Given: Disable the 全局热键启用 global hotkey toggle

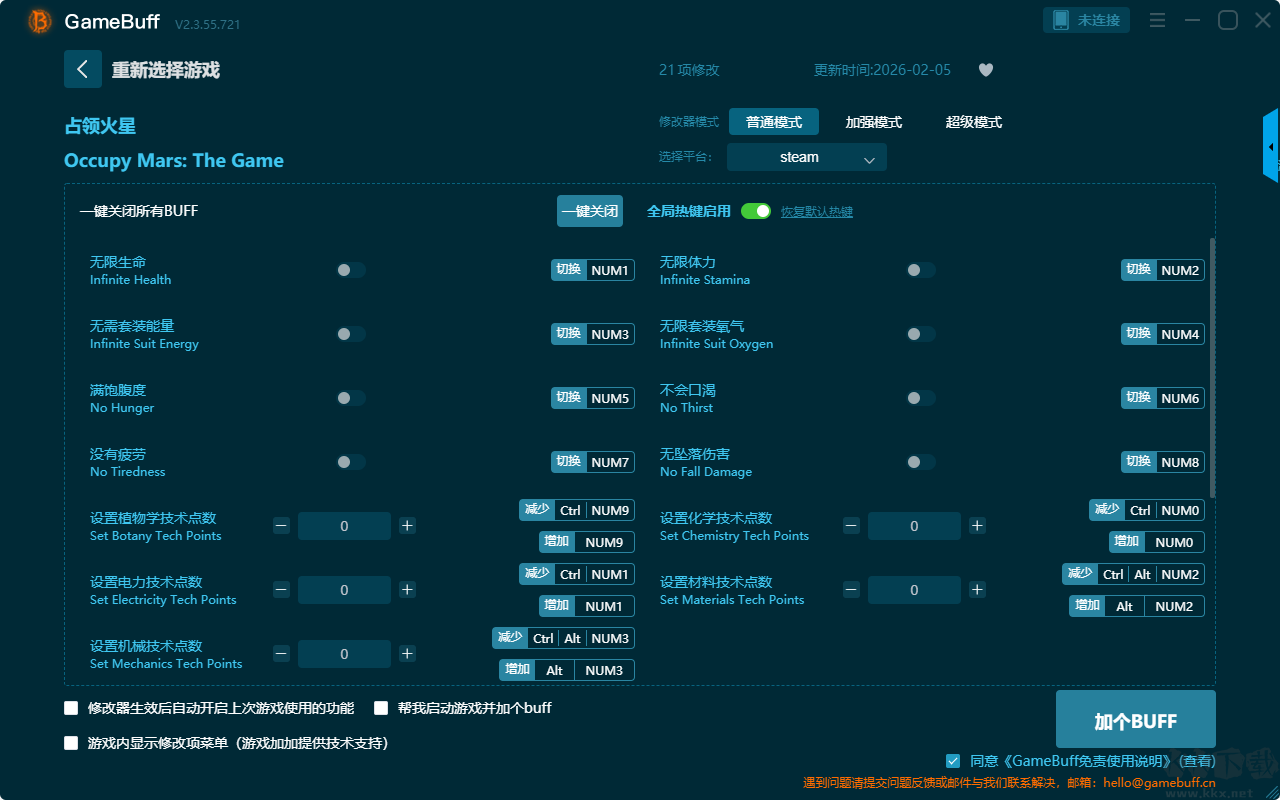Looking at the screenshot, I should coord(756,211).
